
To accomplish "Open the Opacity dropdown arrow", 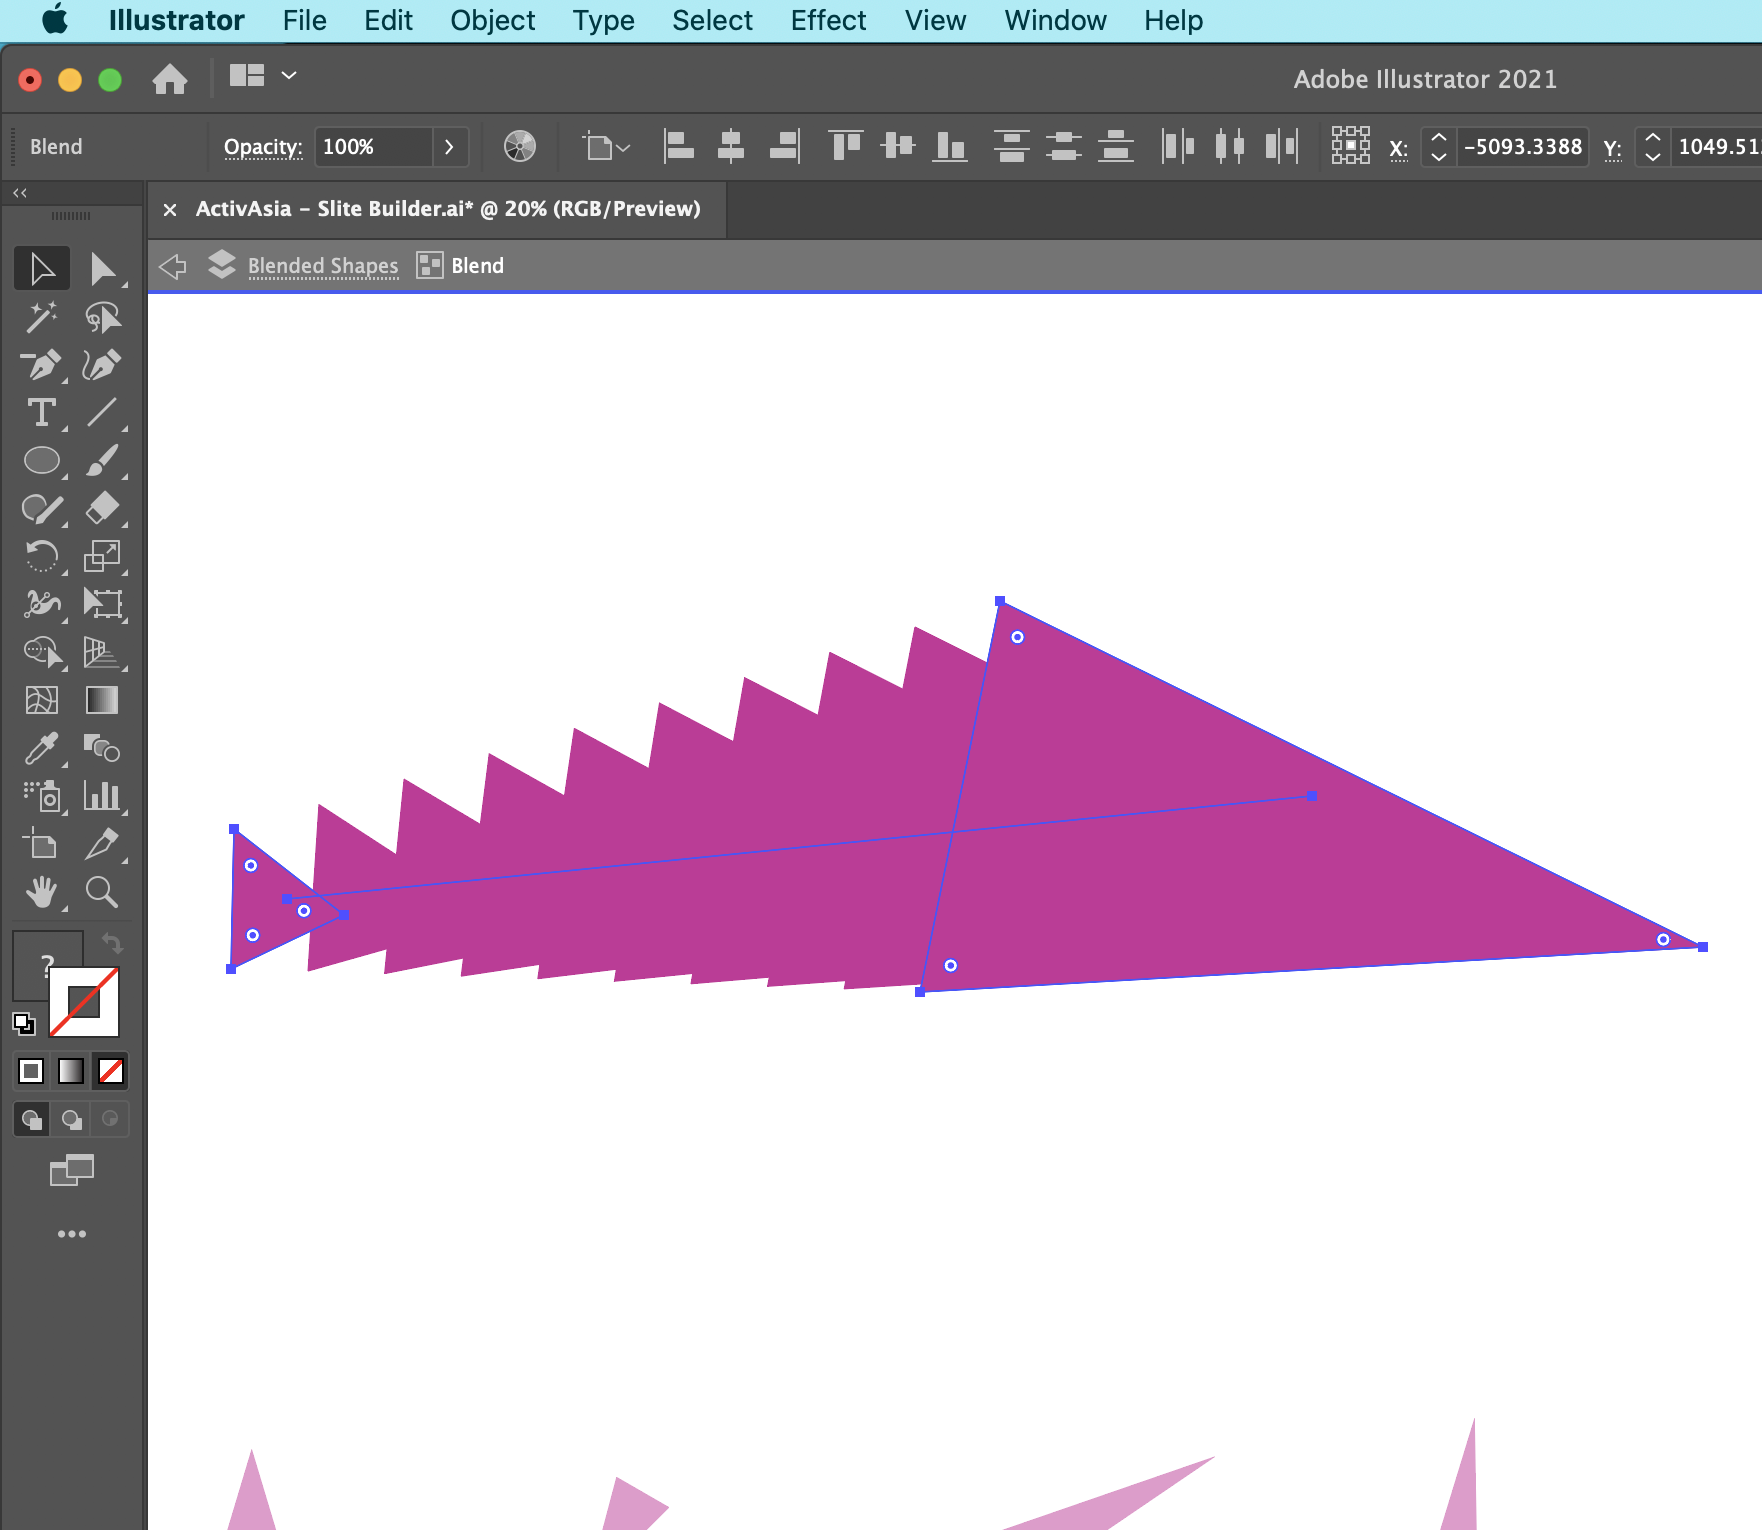I will pos(449,147).
